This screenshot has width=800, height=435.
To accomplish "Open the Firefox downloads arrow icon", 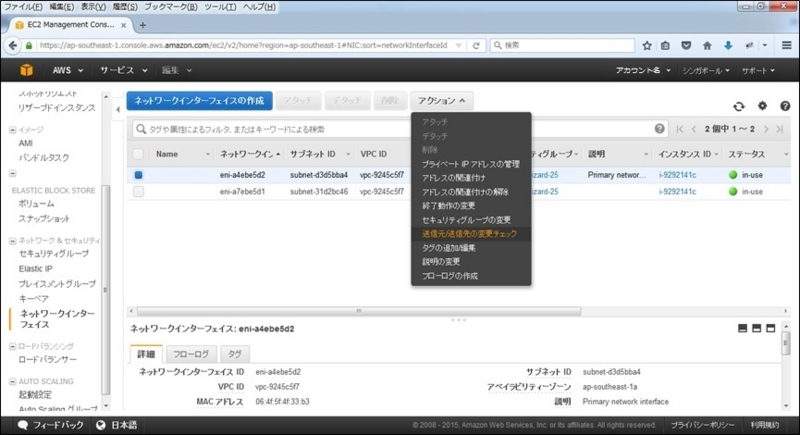I will pyautogui.click(x=728, y=45).
